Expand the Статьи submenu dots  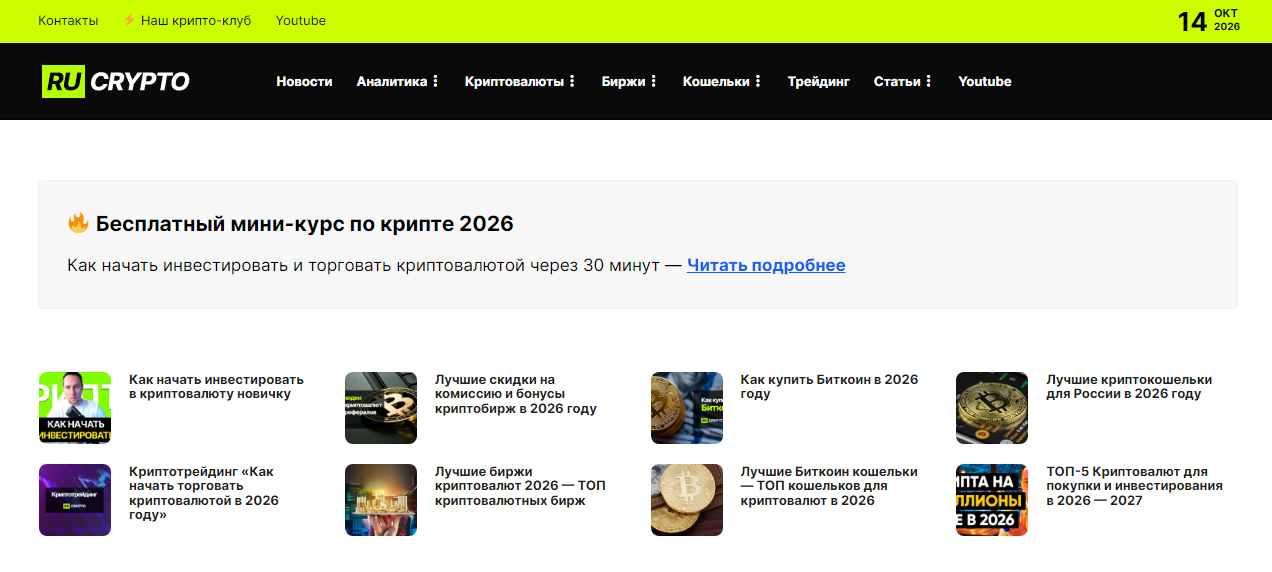929,81
